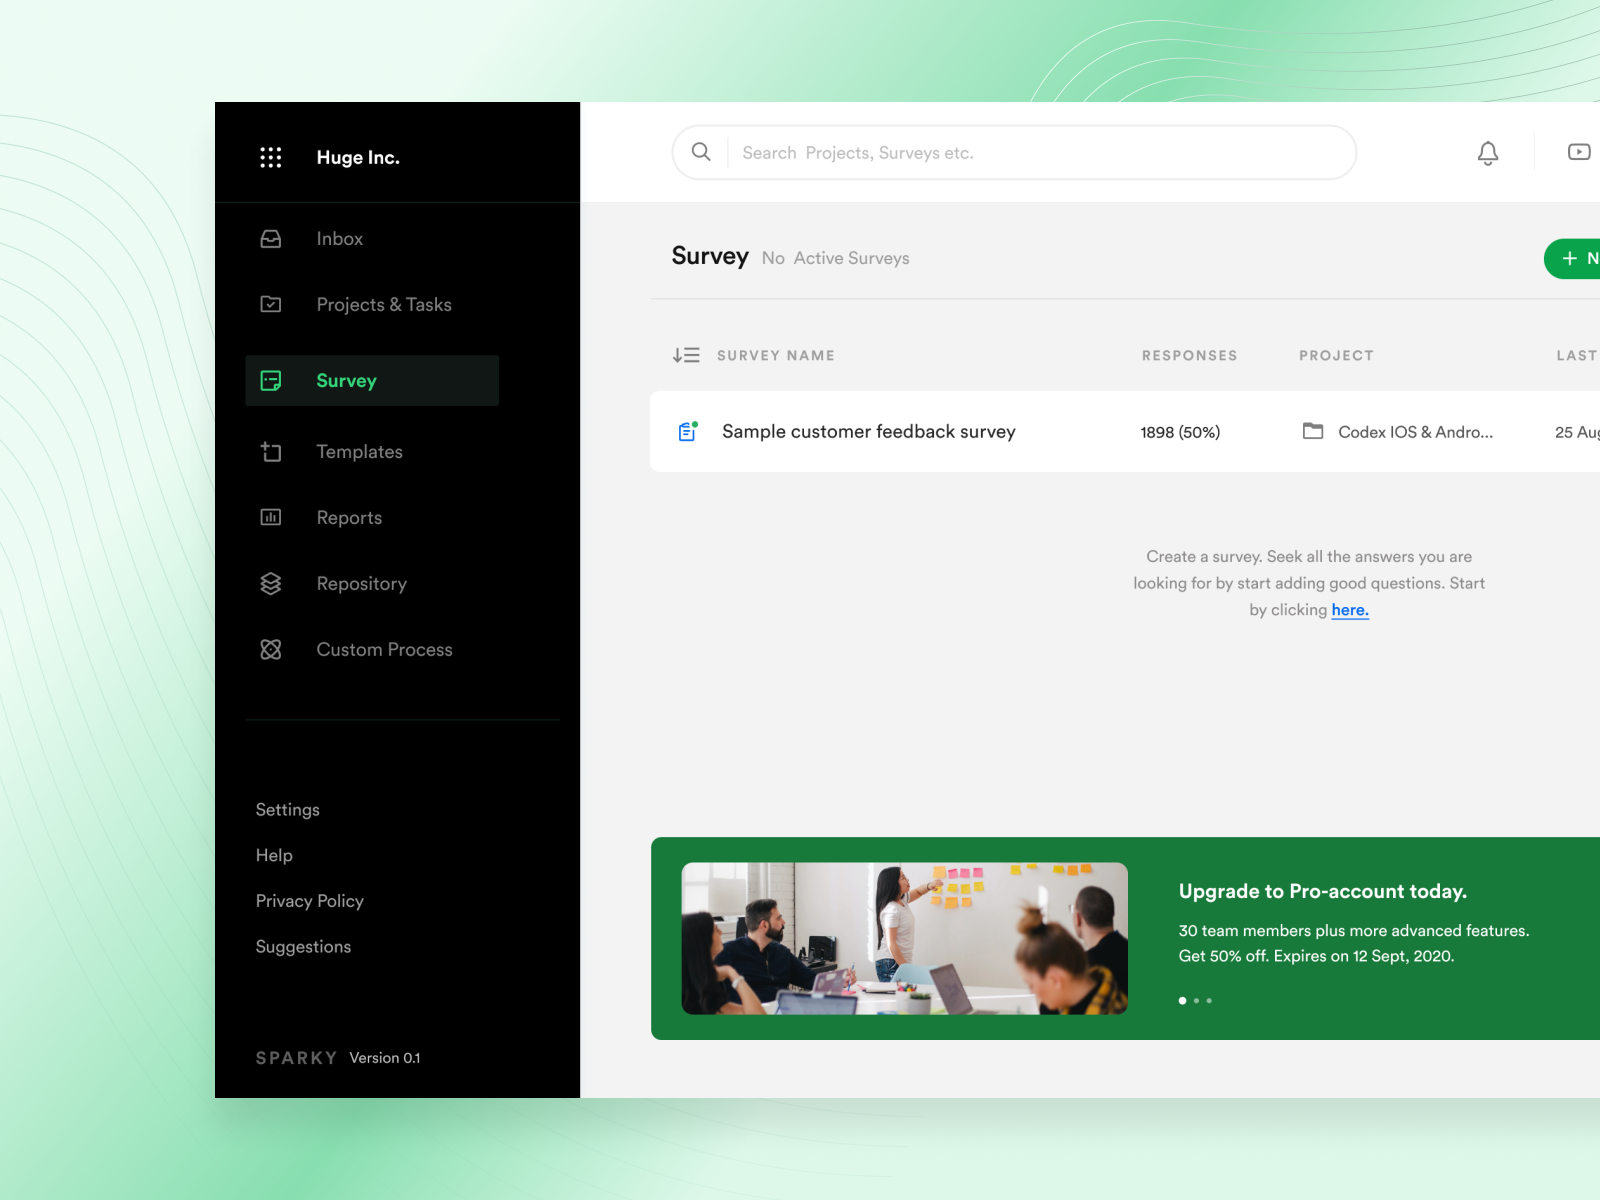1600x1200 pixels.
Task: Click the Survey icon in the sidebar
Action: click(x=270, y=380)
